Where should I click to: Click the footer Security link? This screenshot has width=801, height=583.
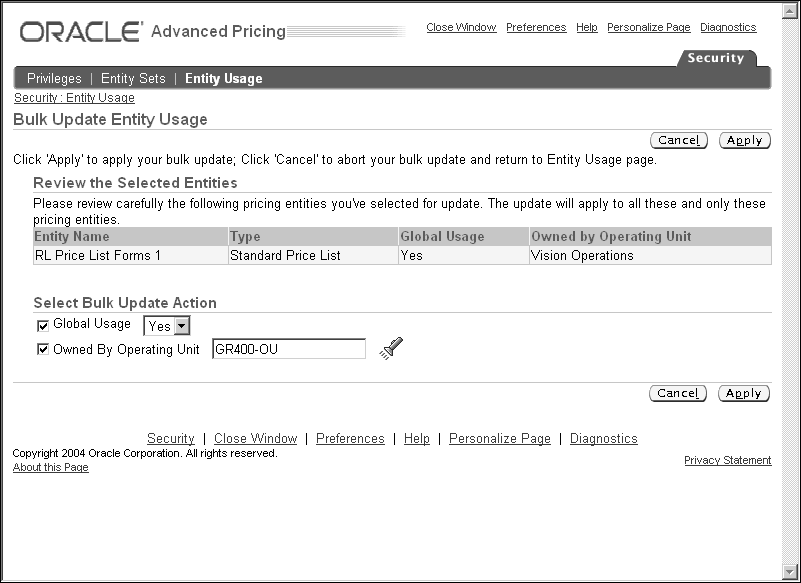(171, 438)
